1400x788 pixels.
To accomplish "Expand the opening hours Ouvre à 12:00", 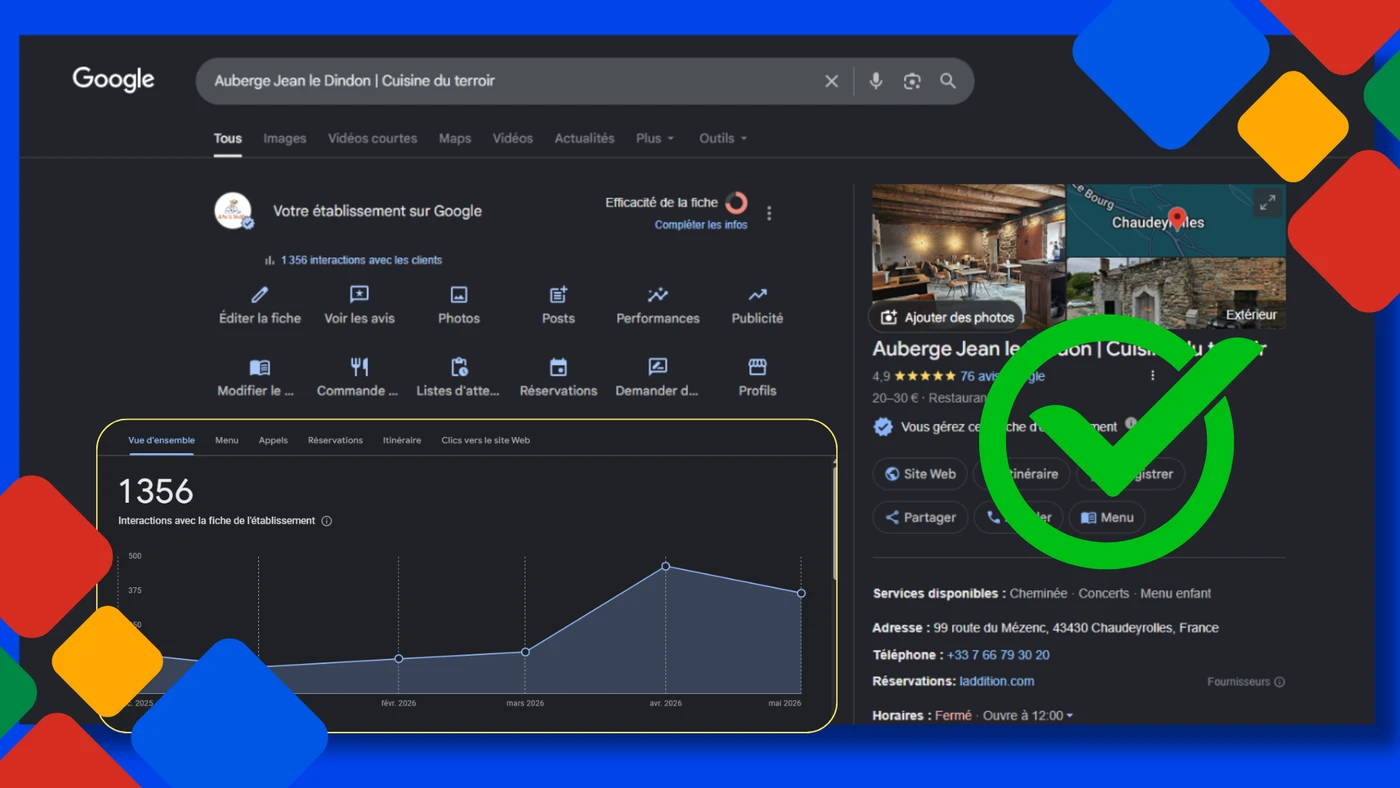I will point(1028,716).
